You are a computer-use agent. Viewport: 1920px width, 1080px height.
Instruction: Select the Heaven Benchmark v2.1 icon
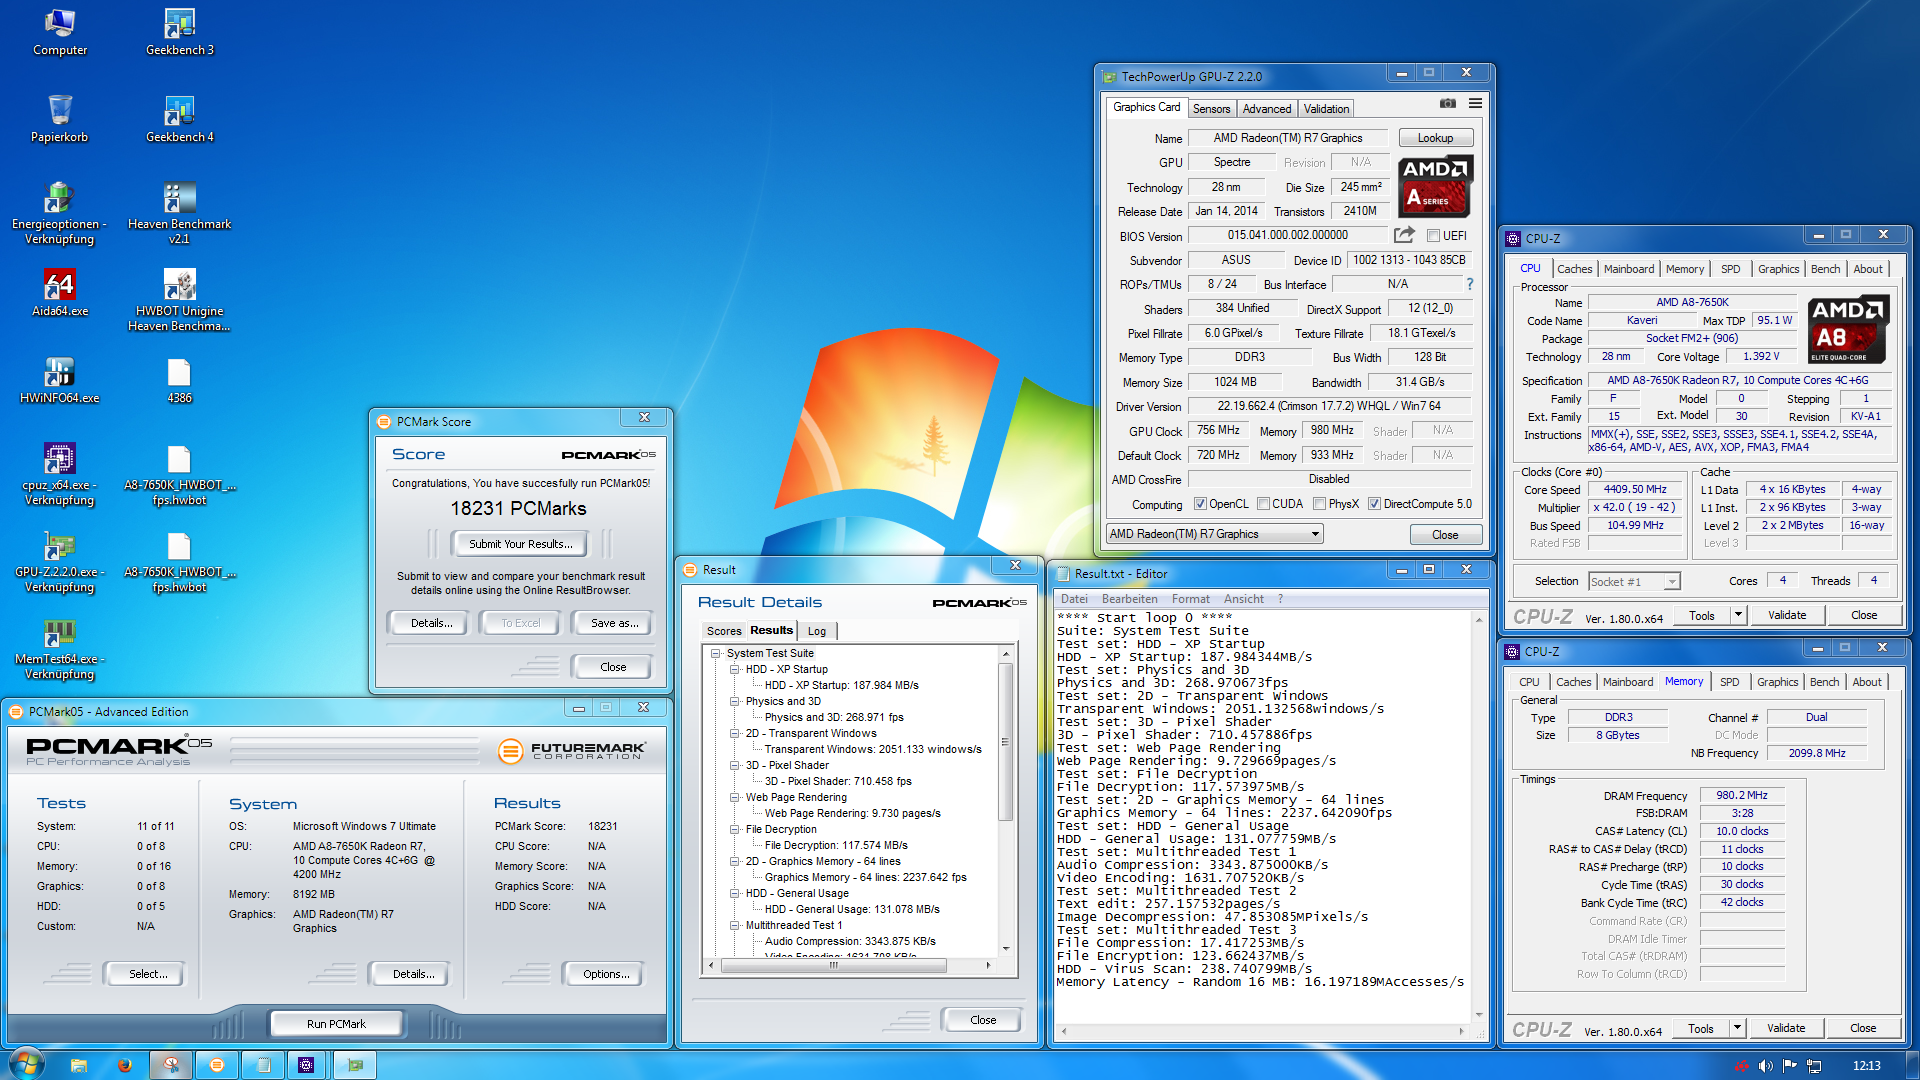point(180,213)
